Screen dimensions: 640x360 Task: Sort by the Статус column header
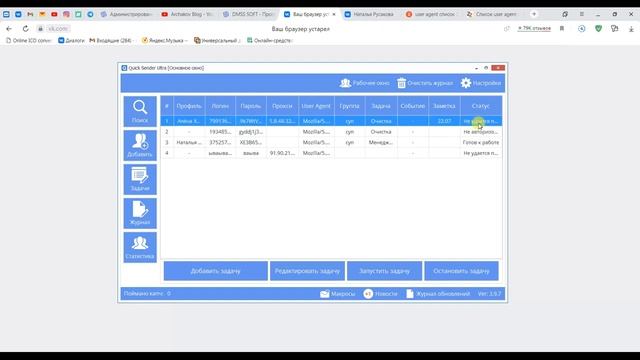pyautogui.click(x=481, y=106)
